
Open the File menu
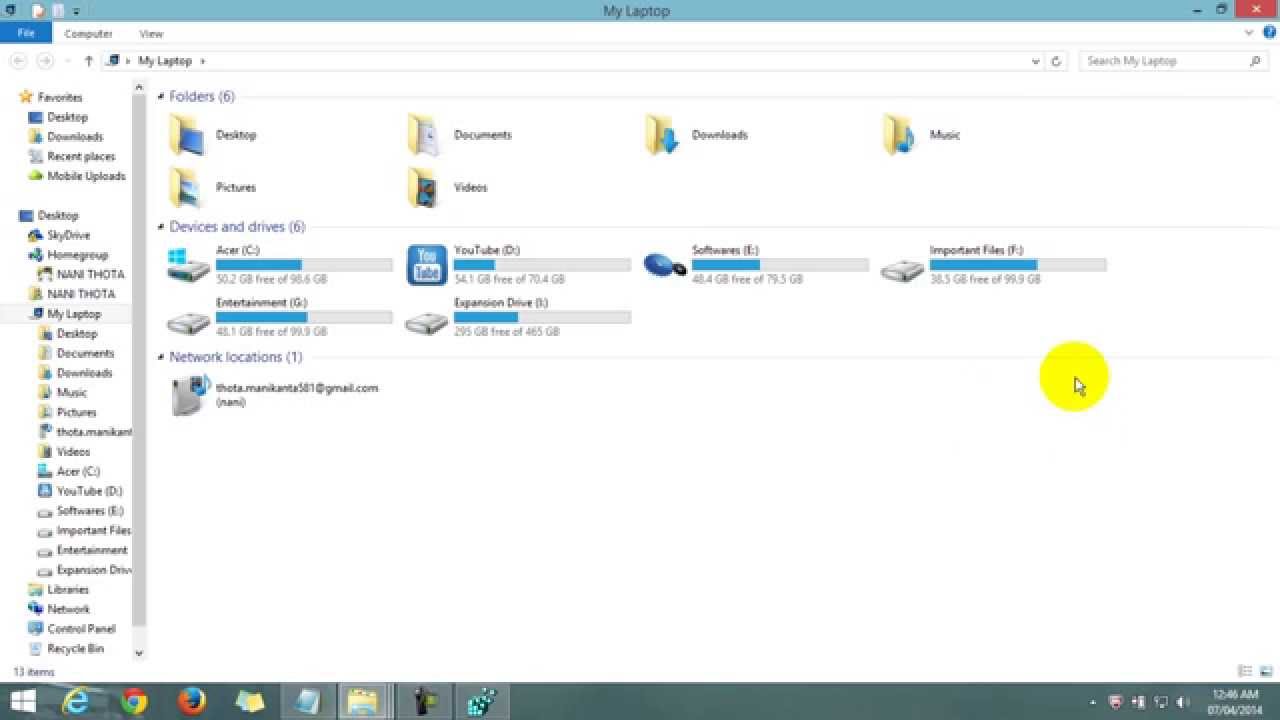click(25, 33)
